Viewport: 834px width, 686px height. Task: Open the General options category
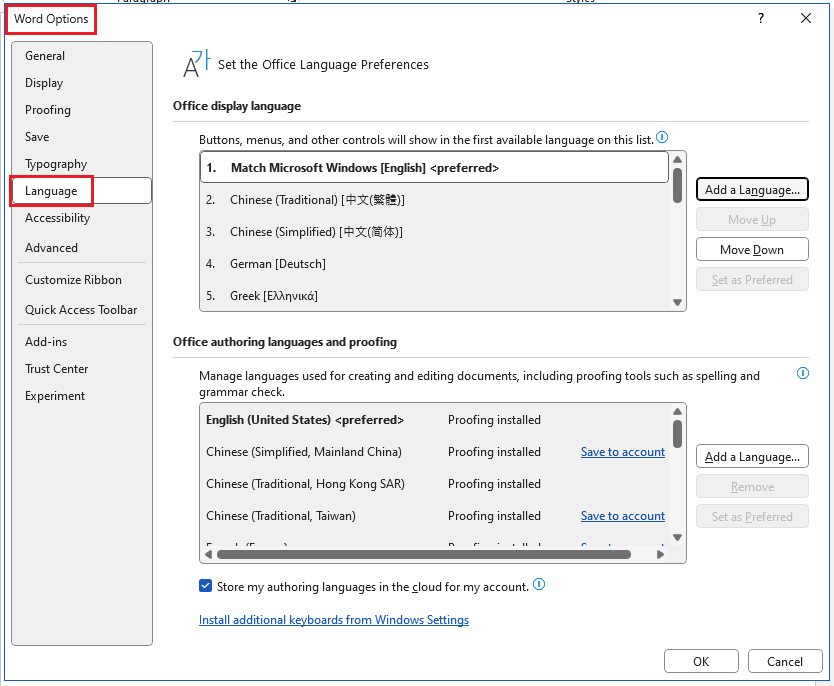tap(81, 56)
